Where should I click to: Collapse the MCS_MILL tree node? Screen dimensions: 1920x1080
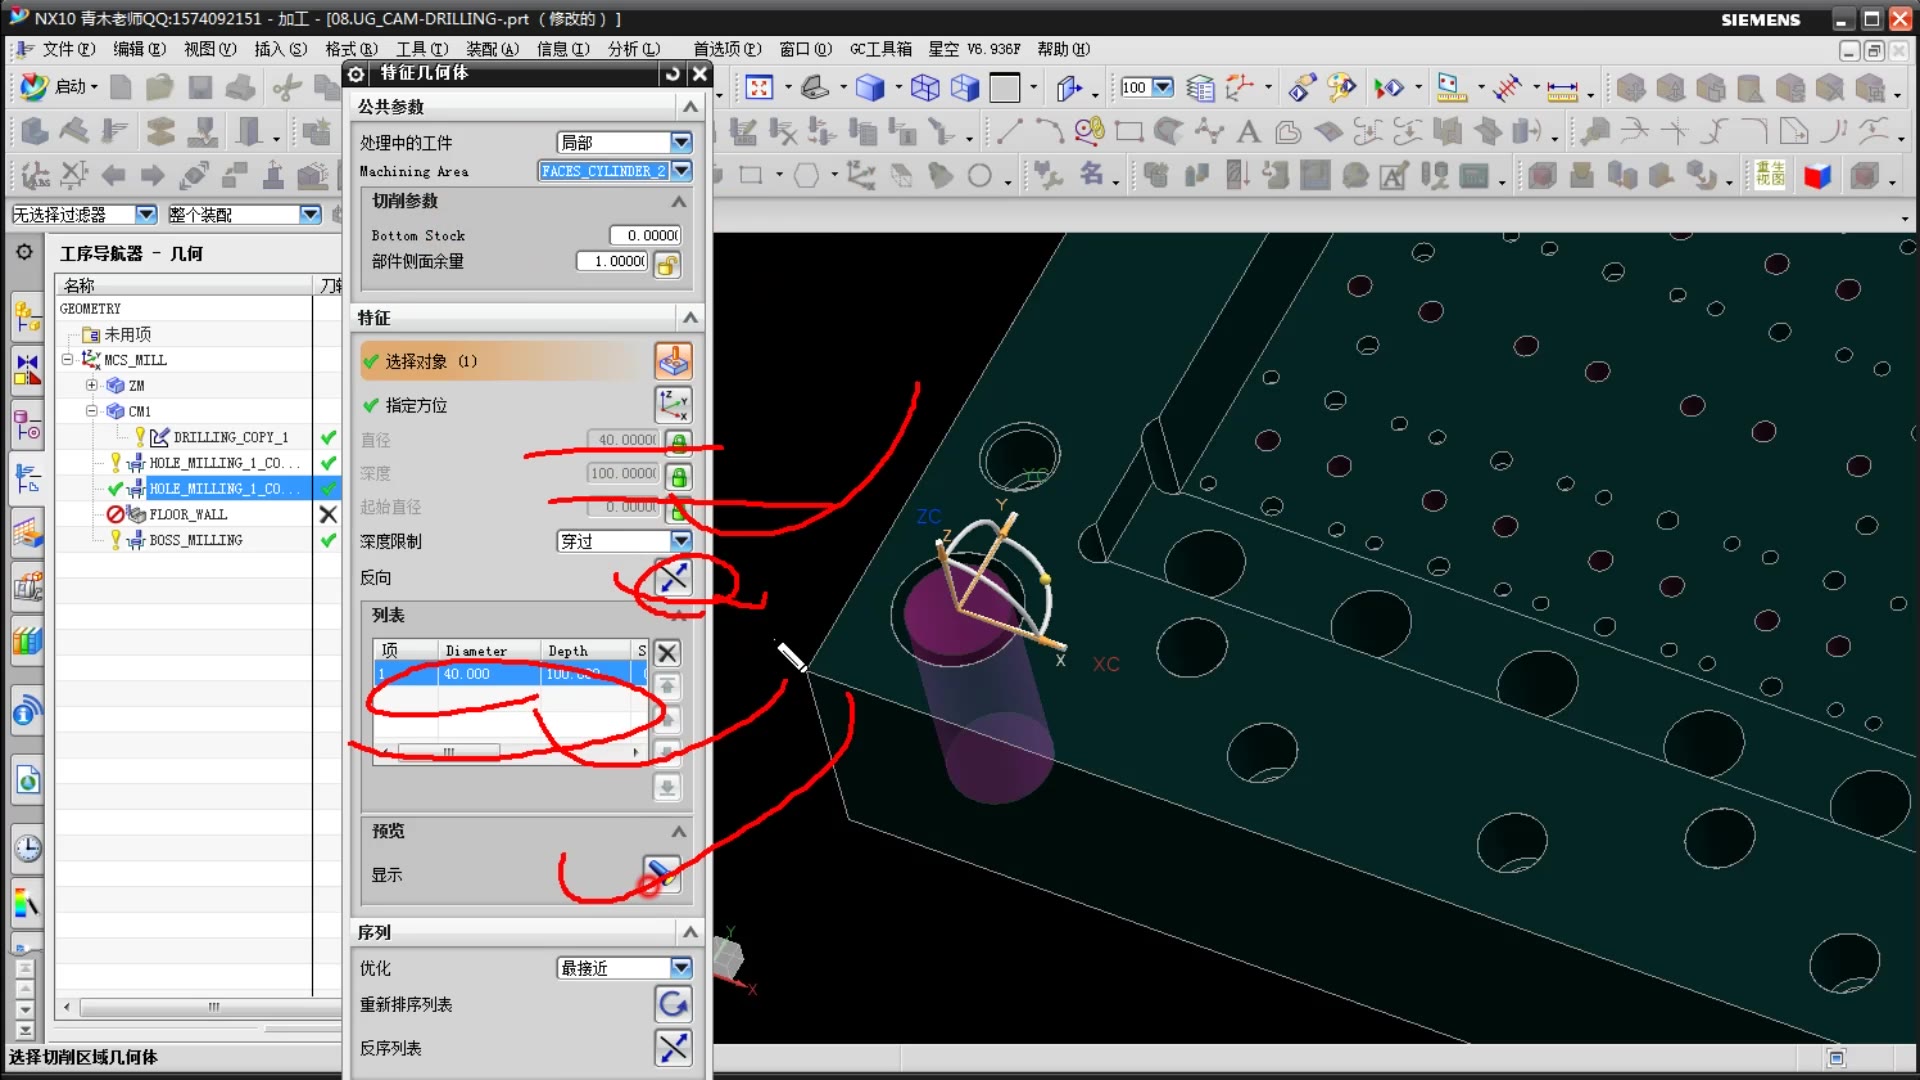[67, 359]
